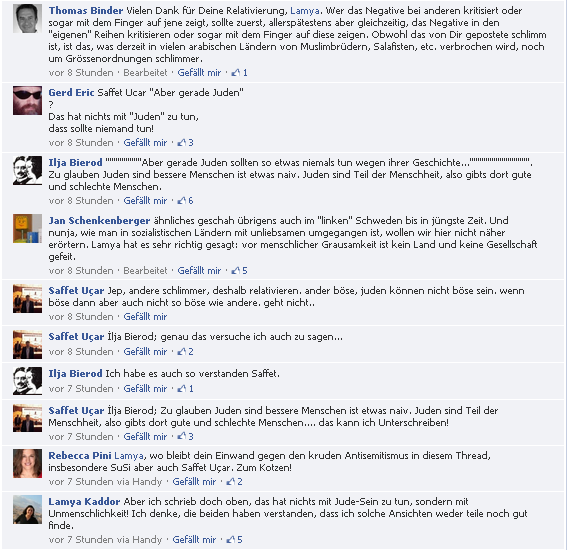
Task: Click thumbs-up count on Gerd Eric's comment
Action: 191,143
